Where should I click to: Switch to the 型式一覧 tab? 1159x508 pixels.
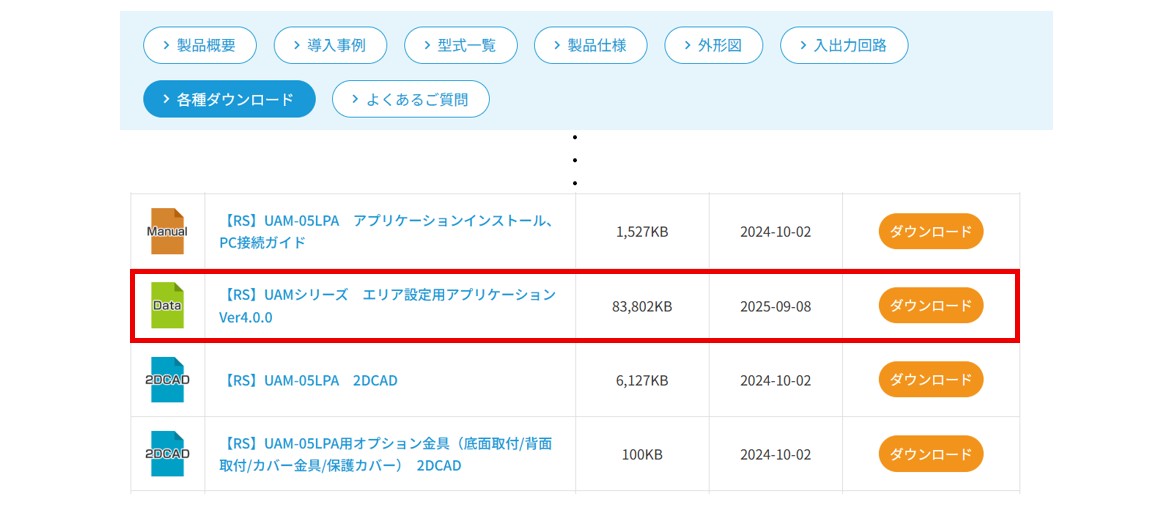pos(460,45)
